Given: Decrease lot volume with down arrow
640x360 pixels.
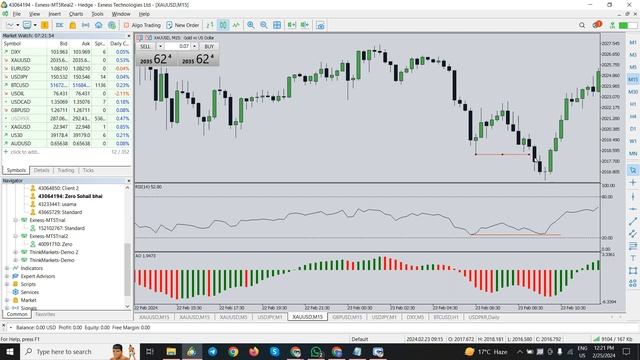Looking at the screenshot, I should point(160,47).
